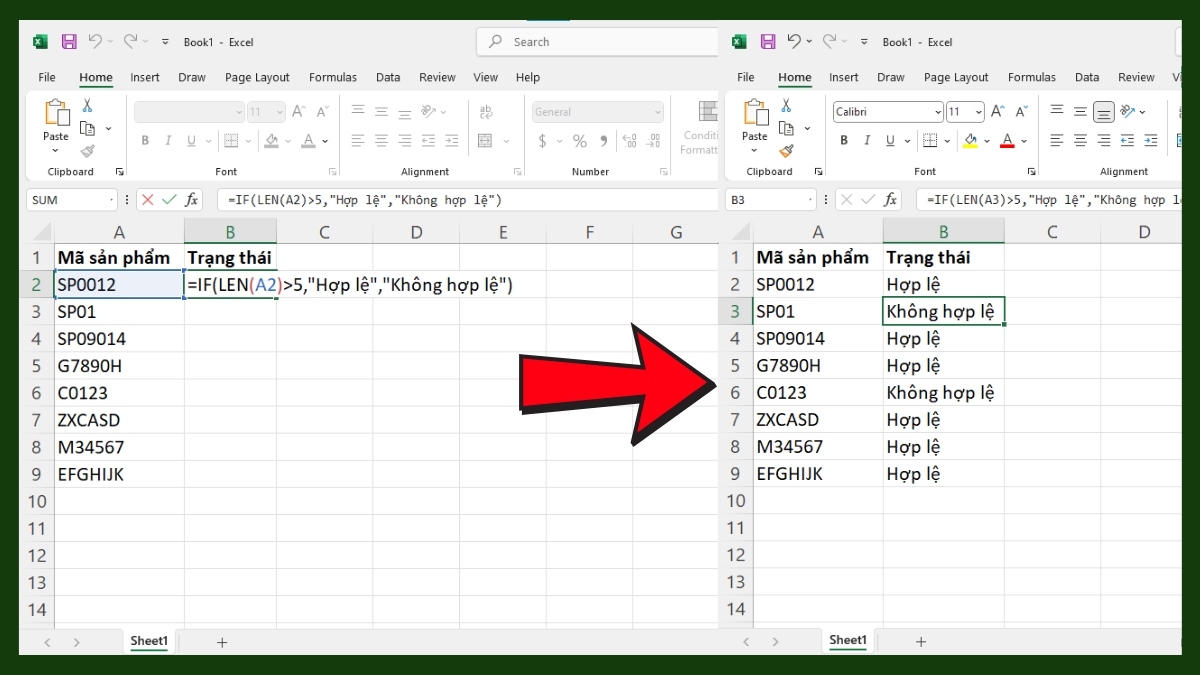Click the Accounting Number Format icon

(x=543, y=141)
